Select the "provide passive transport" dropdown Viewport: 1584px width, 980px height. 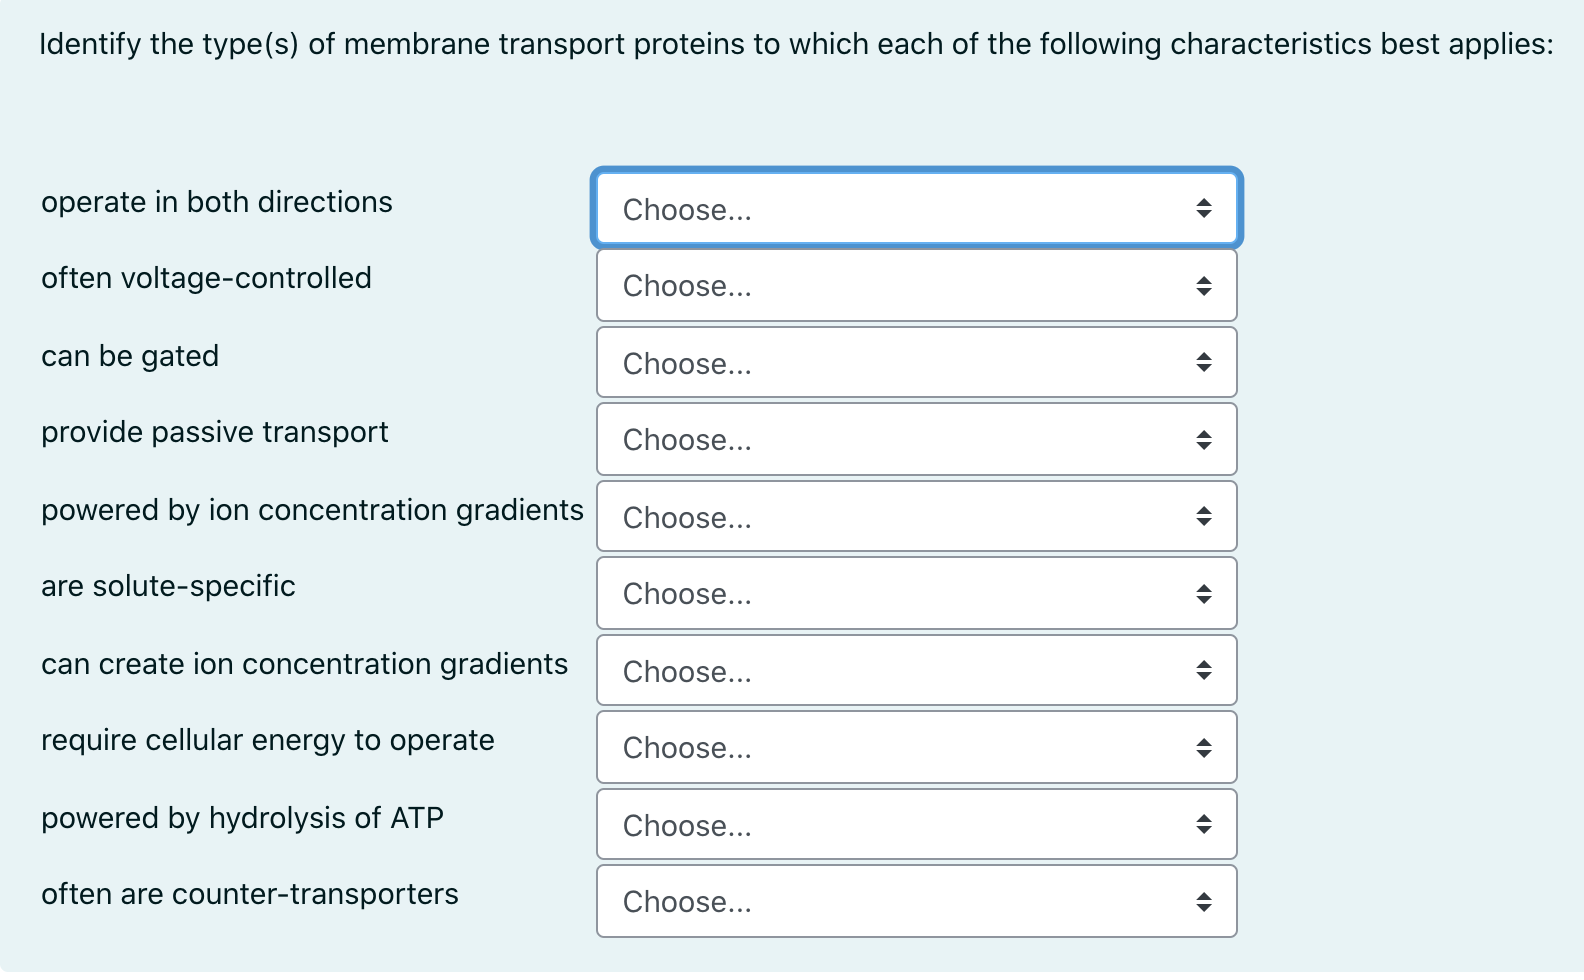coord(916,439)
